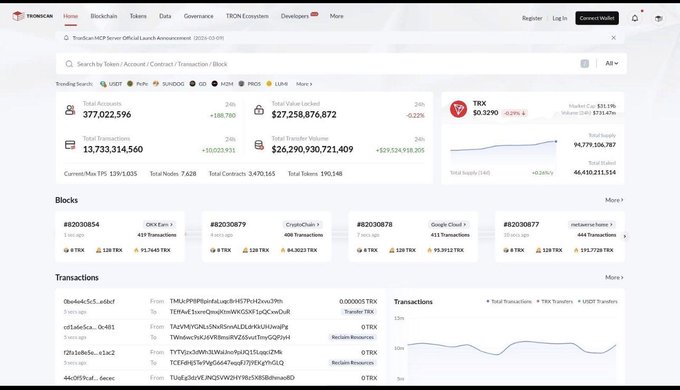Screen dimensions: 680x390
Task: Click the TRX price down-arrow badge
Action: pyautogui.click(x=514, y=113)
